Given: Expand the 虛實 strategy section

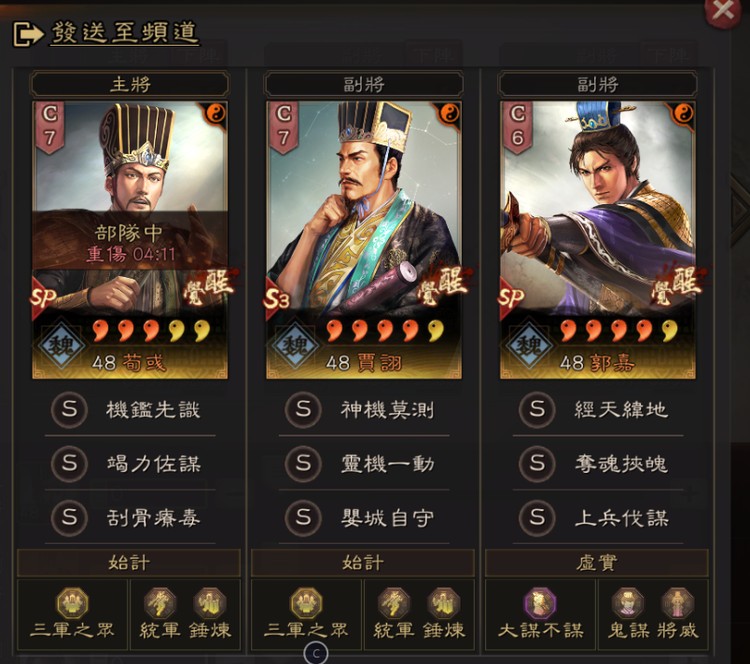Looking at the screenshot, I should (596, 563).
